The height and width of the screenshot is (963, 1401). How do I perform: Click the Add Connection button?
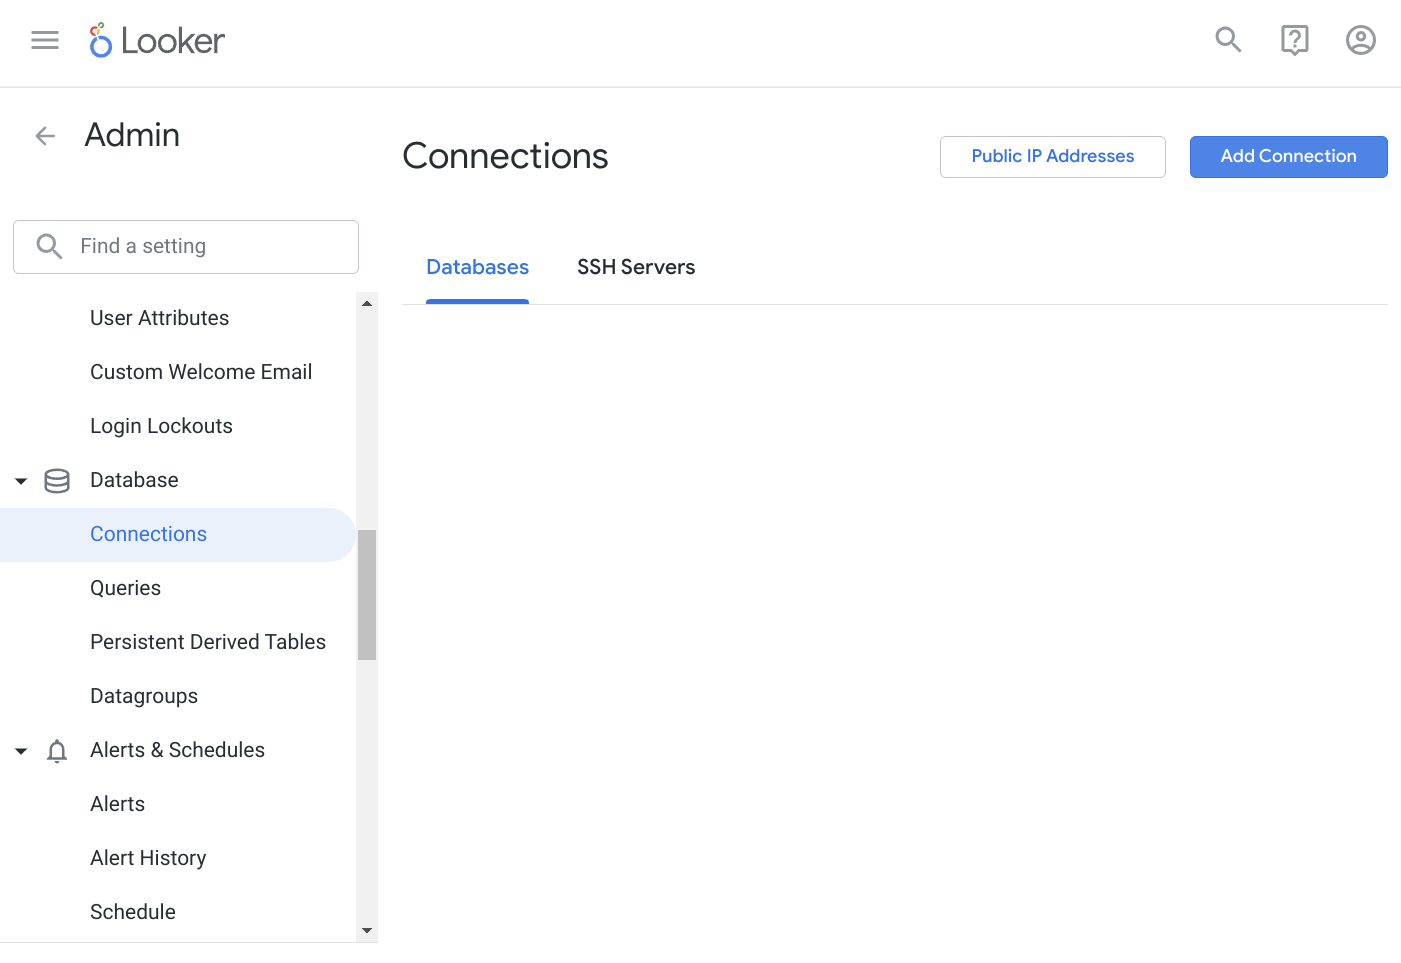pyautogui.click(x=1288, y=156)
